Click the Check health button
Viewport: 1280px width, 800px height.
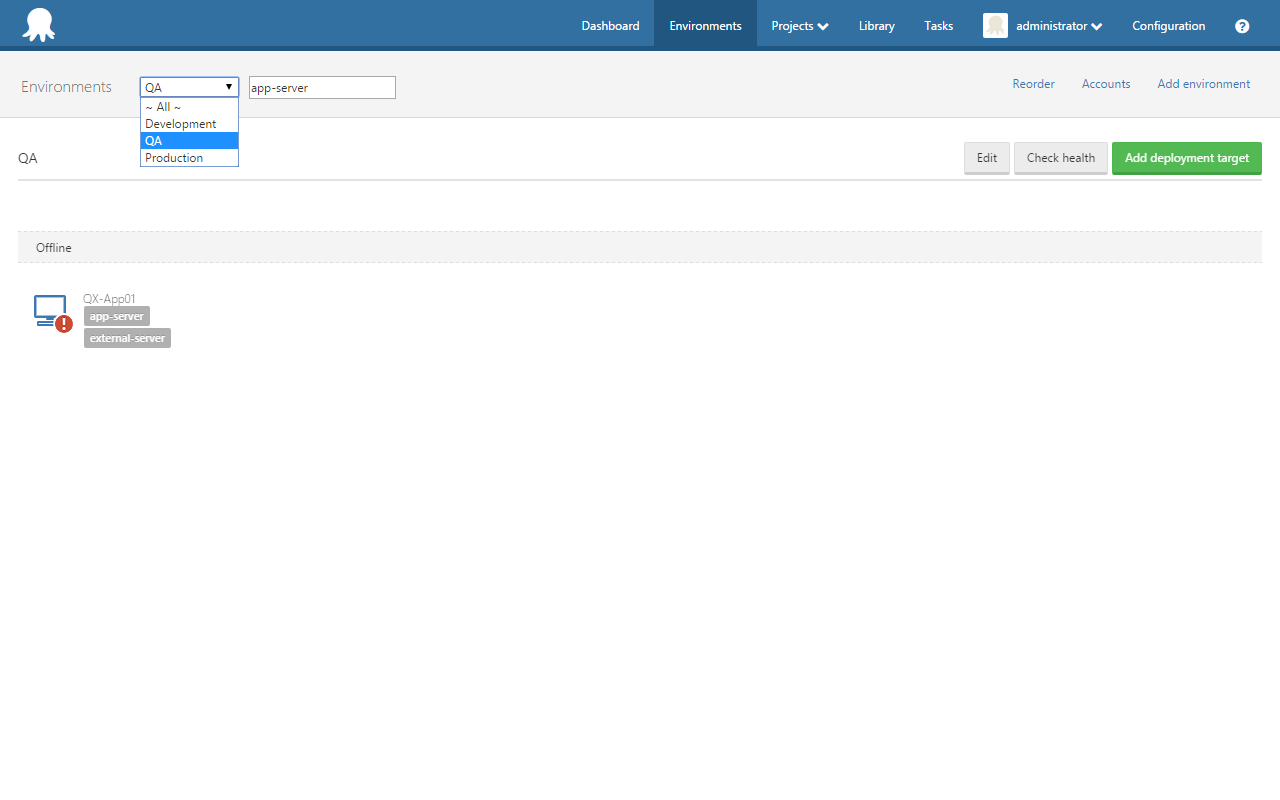[x=1060, y=157]
